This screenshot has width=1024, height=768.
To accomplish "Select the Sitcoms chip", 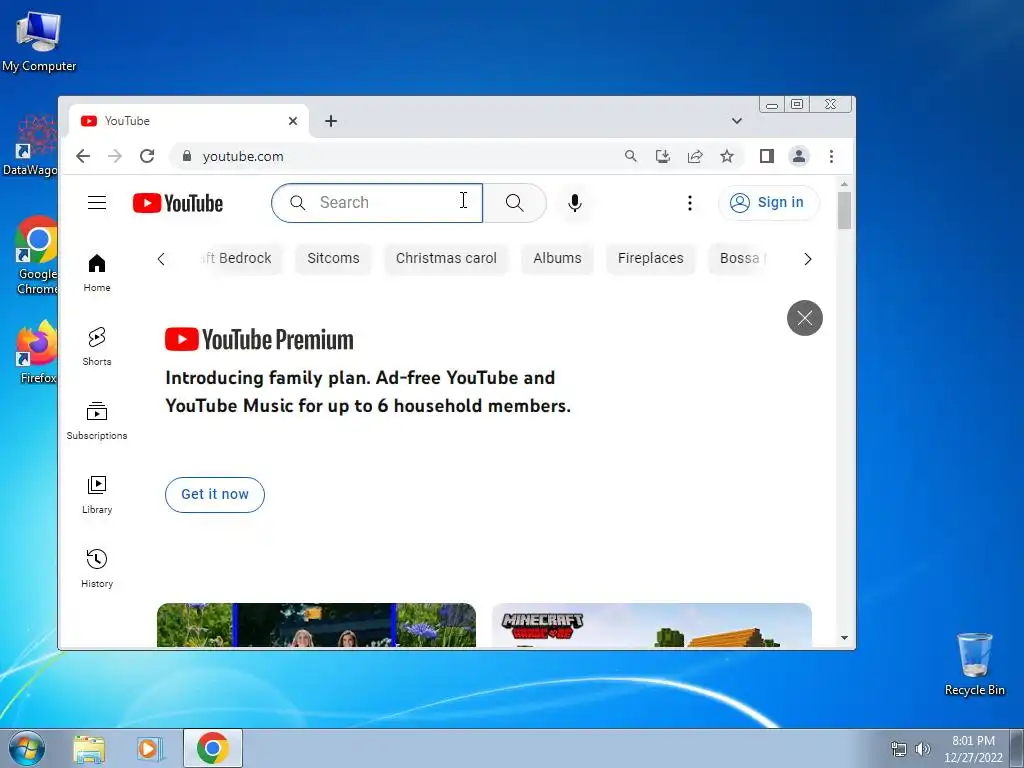I will click(x=333, y=259).
